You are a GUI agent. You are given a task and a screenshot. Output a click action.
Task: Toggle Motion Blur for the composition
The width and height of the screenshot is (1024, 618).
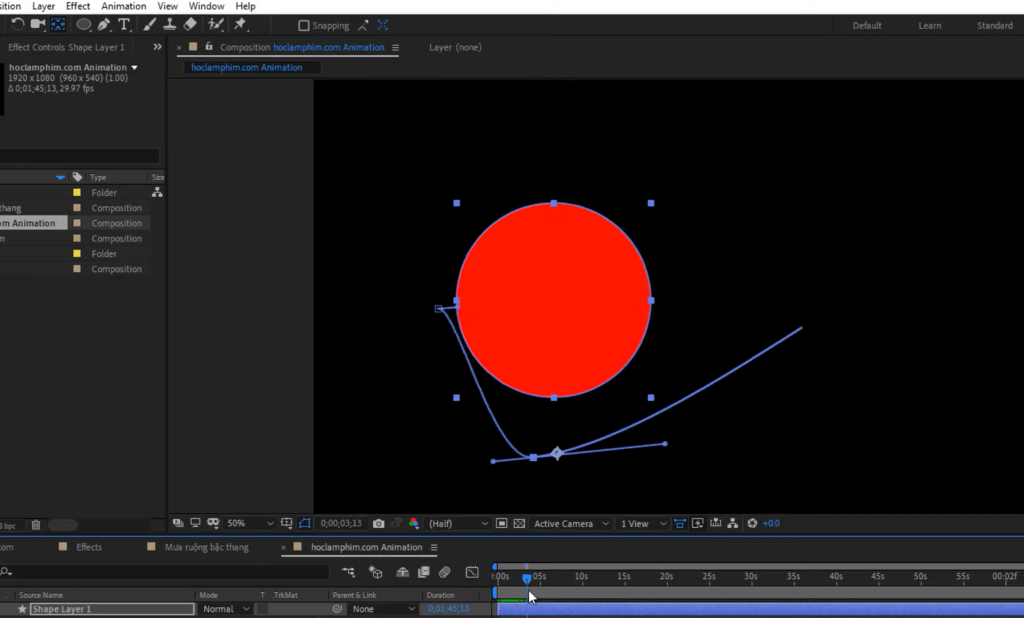pos(445,572)
